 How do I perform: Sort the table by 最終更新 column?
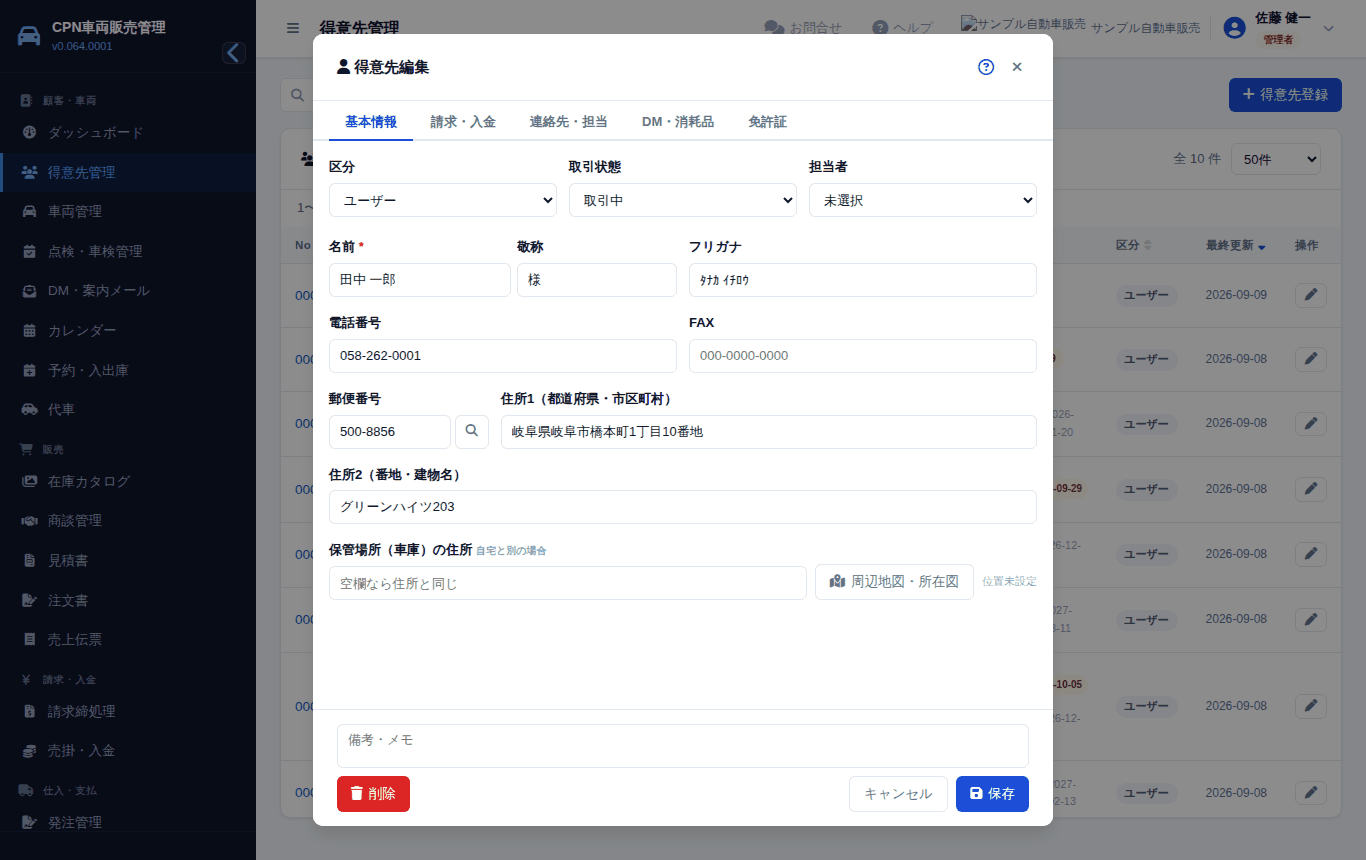click(x=1236, y=245)
